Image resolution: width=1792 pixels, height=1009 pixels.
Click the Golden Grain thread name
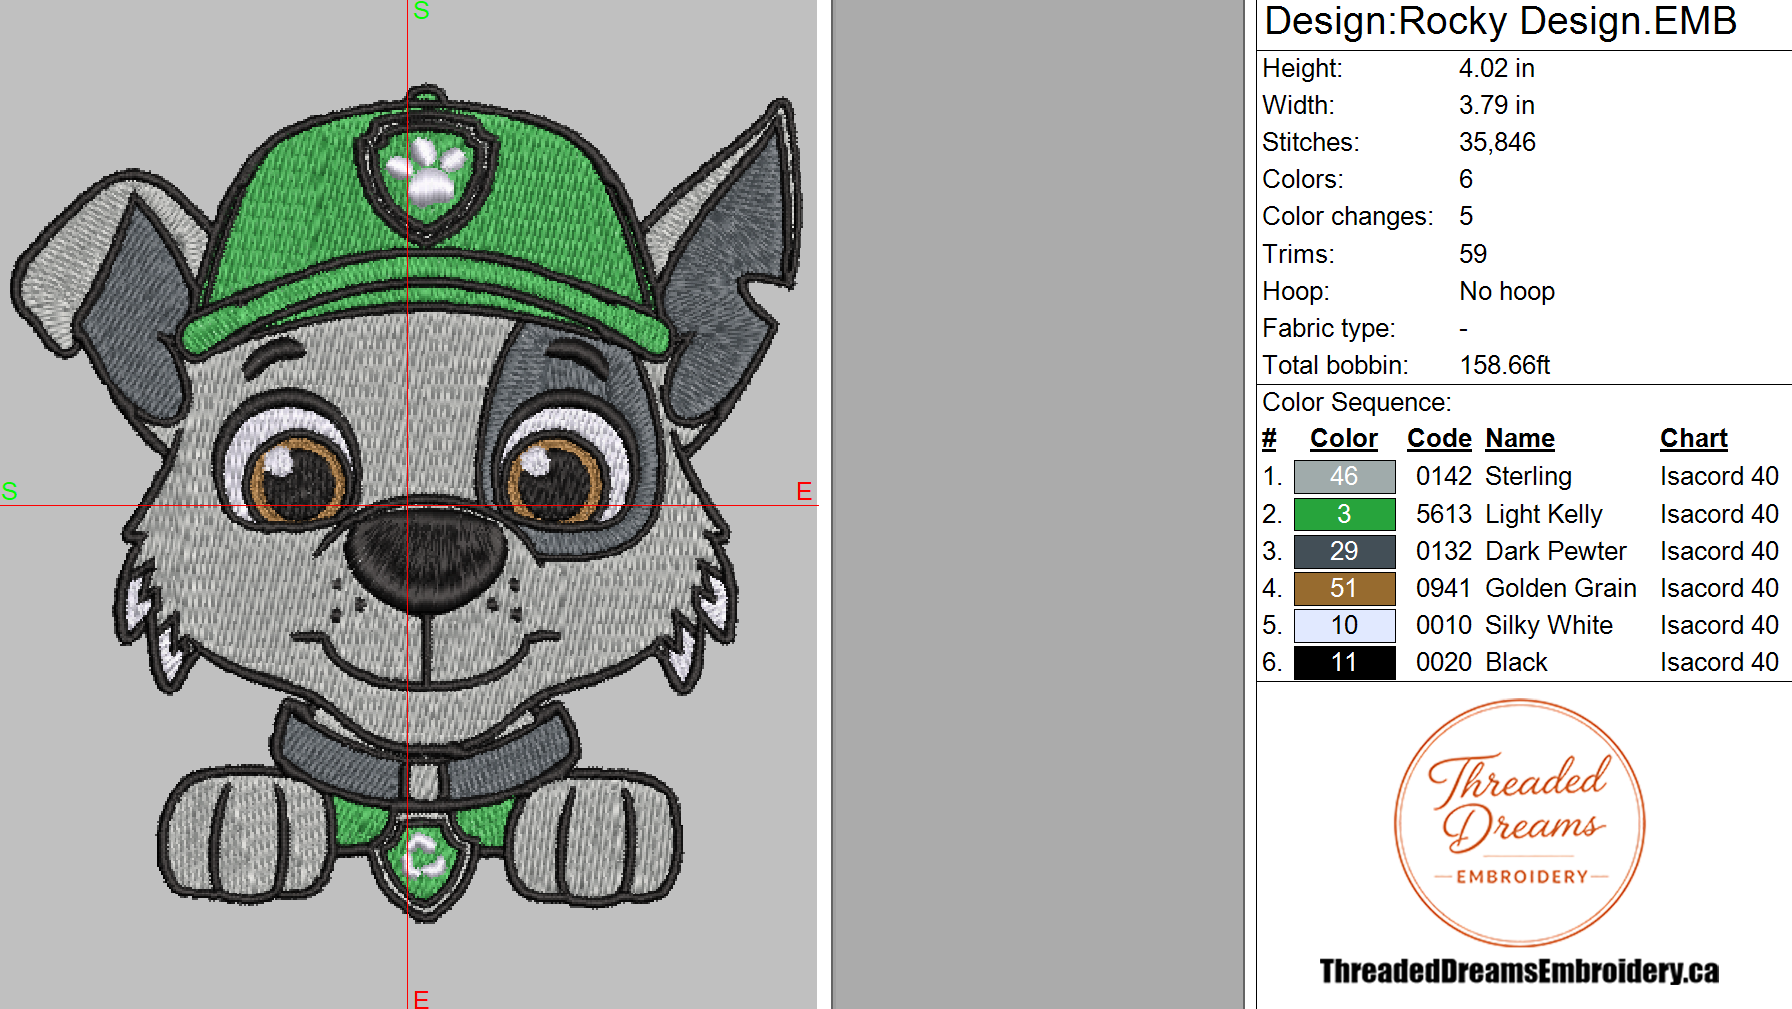coord(1561,588)
